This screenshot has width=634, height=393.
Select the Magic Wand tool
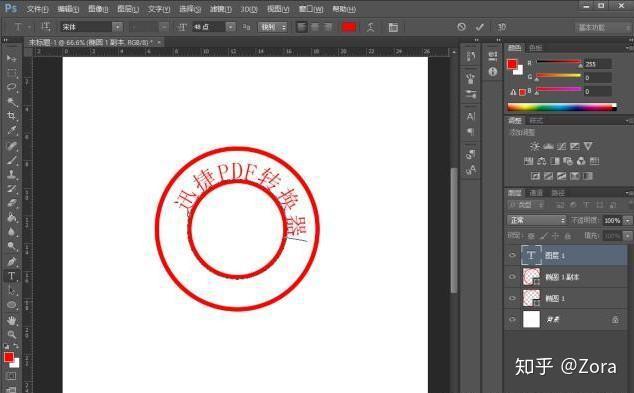pos(11,101)
